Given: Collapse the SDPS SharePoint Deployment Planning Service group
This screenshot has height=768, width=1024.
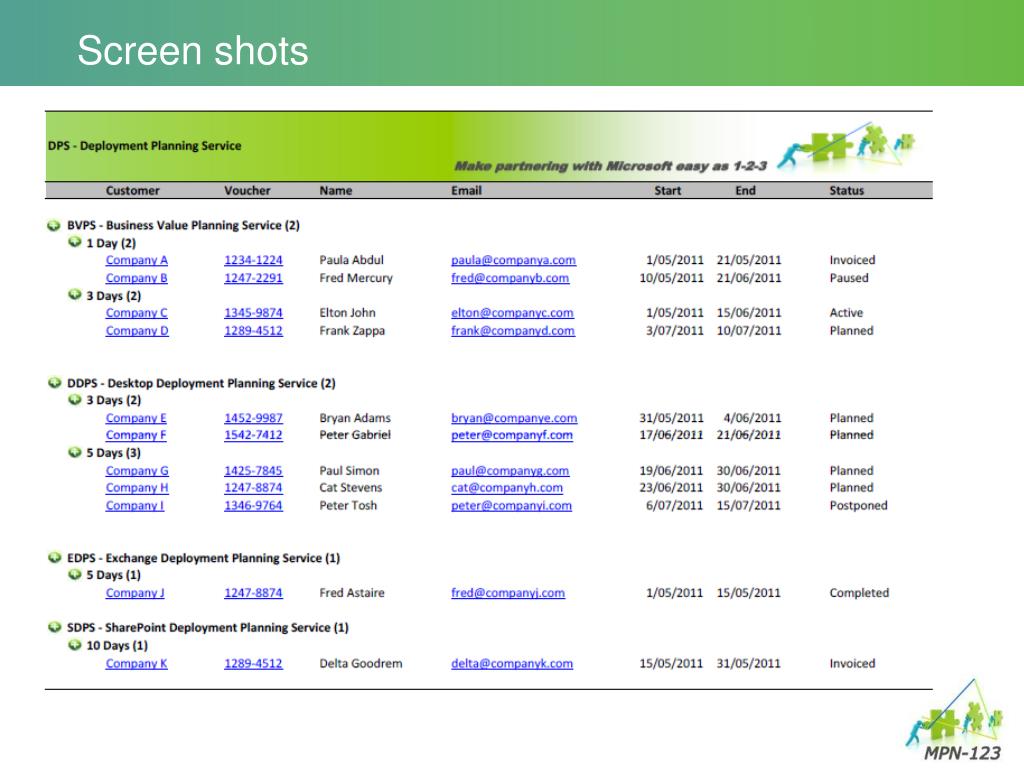Looking at the screenshot, I should (x=54, y=628).
